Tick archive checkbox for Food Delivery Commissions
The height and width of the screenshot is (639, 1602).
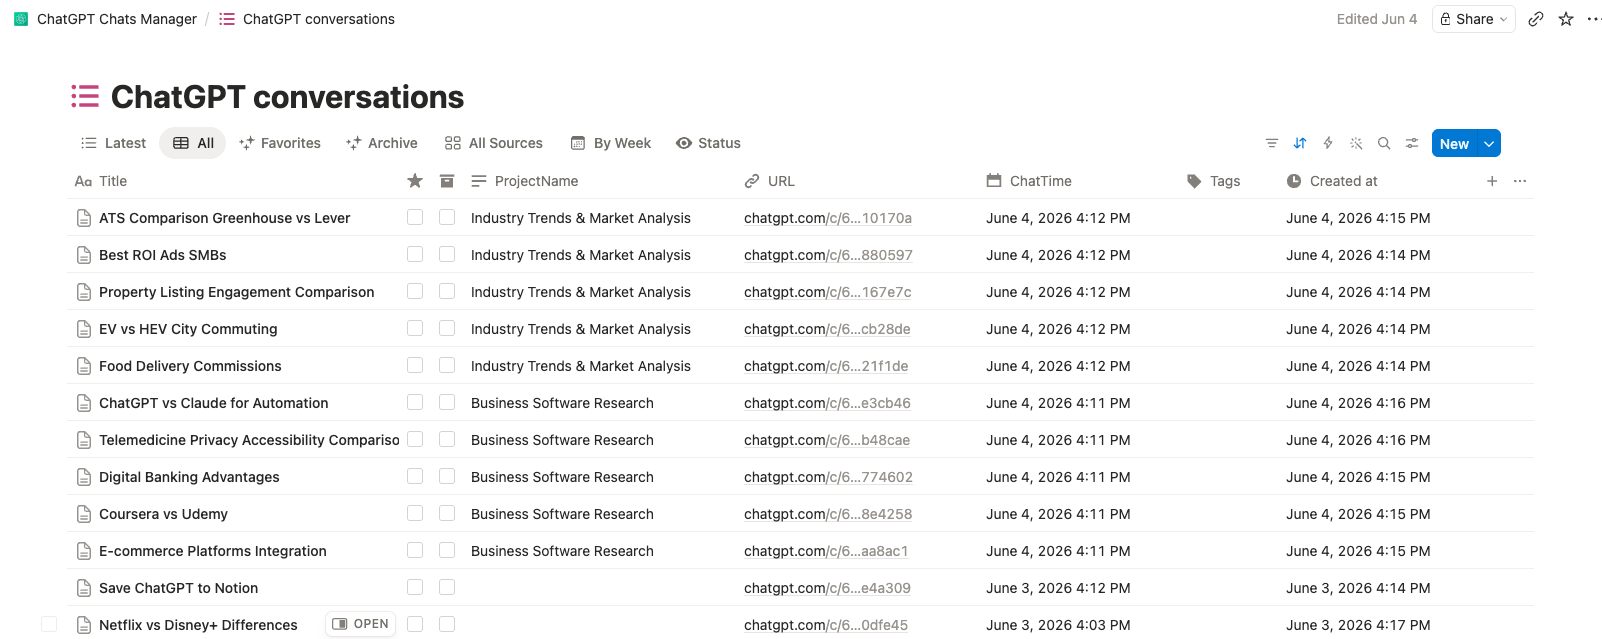[447, 365]
